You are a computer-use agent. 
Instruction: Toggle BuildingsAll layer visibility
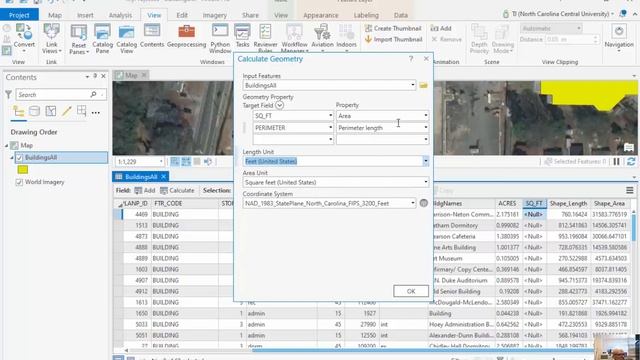[x=19, y=158]
